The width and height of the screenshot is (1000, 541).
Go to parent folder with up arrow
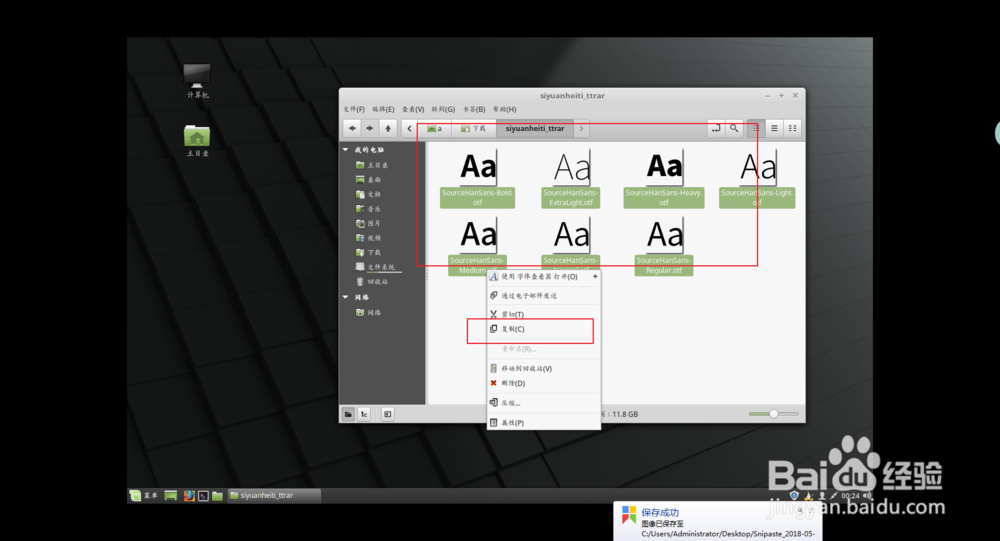[388, 128]
